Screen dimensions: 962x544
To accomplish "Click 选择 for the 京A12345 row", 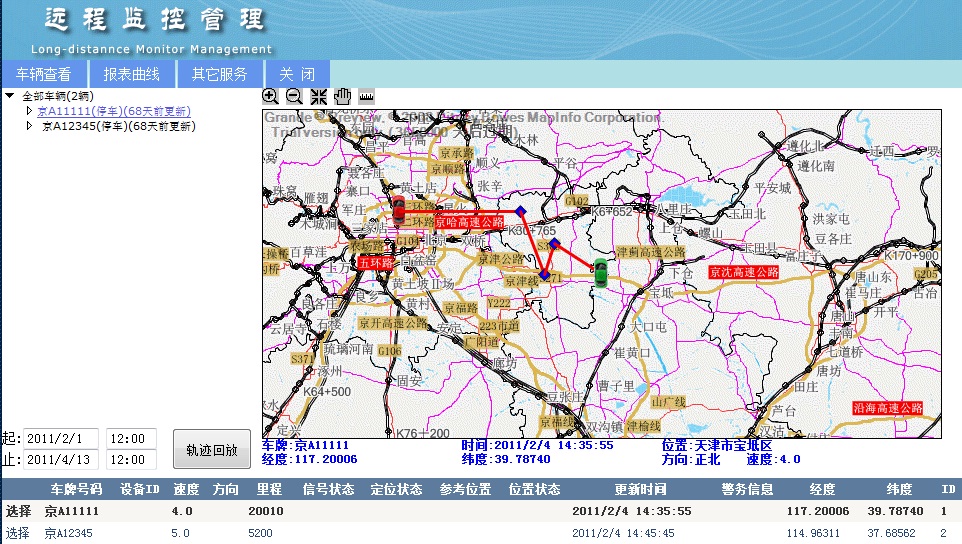I will point(18,533).
